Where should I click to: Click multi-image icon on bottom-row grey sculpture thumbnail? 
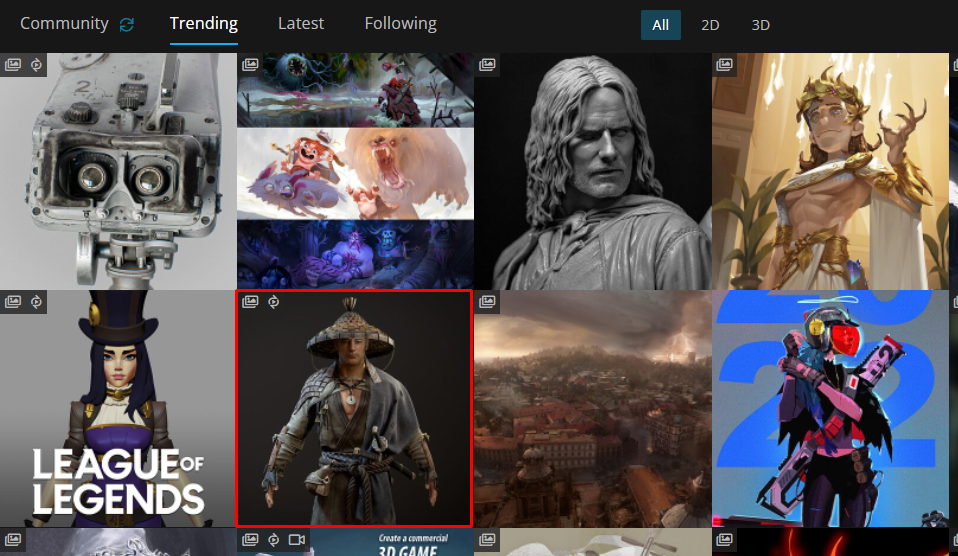pos(13,539)
